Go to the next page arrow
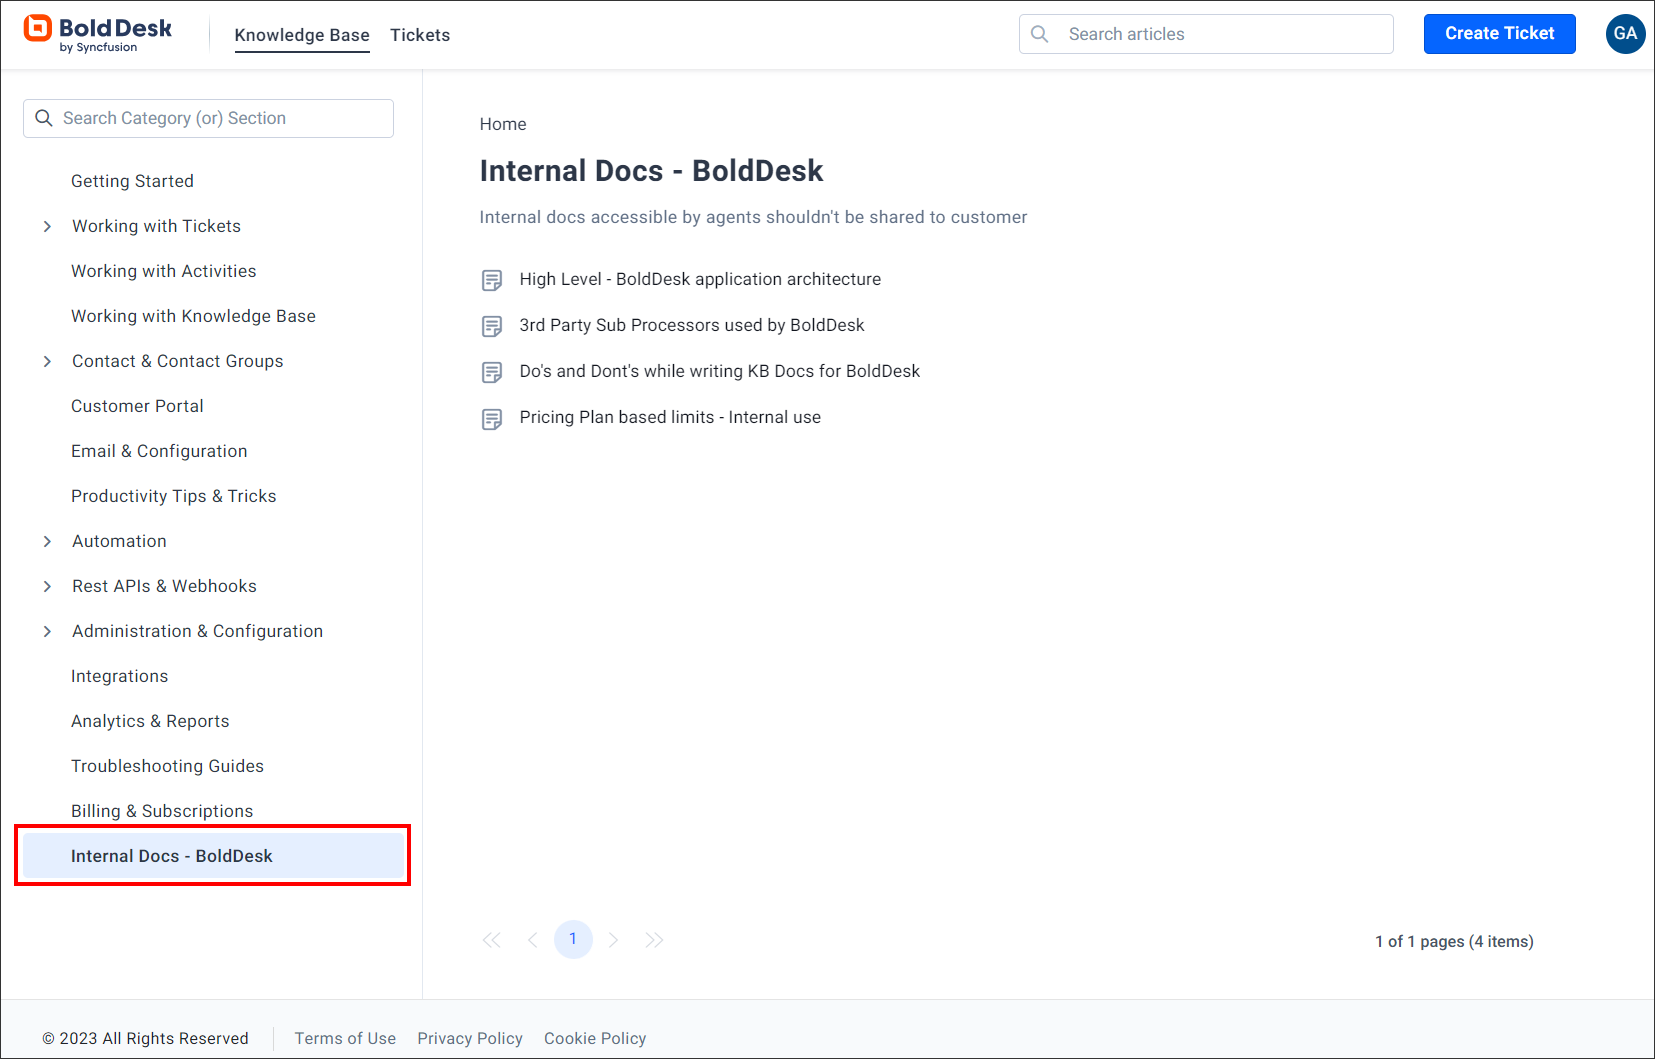This screenshot has width=1655, height=1059. [x=614, y=940]
